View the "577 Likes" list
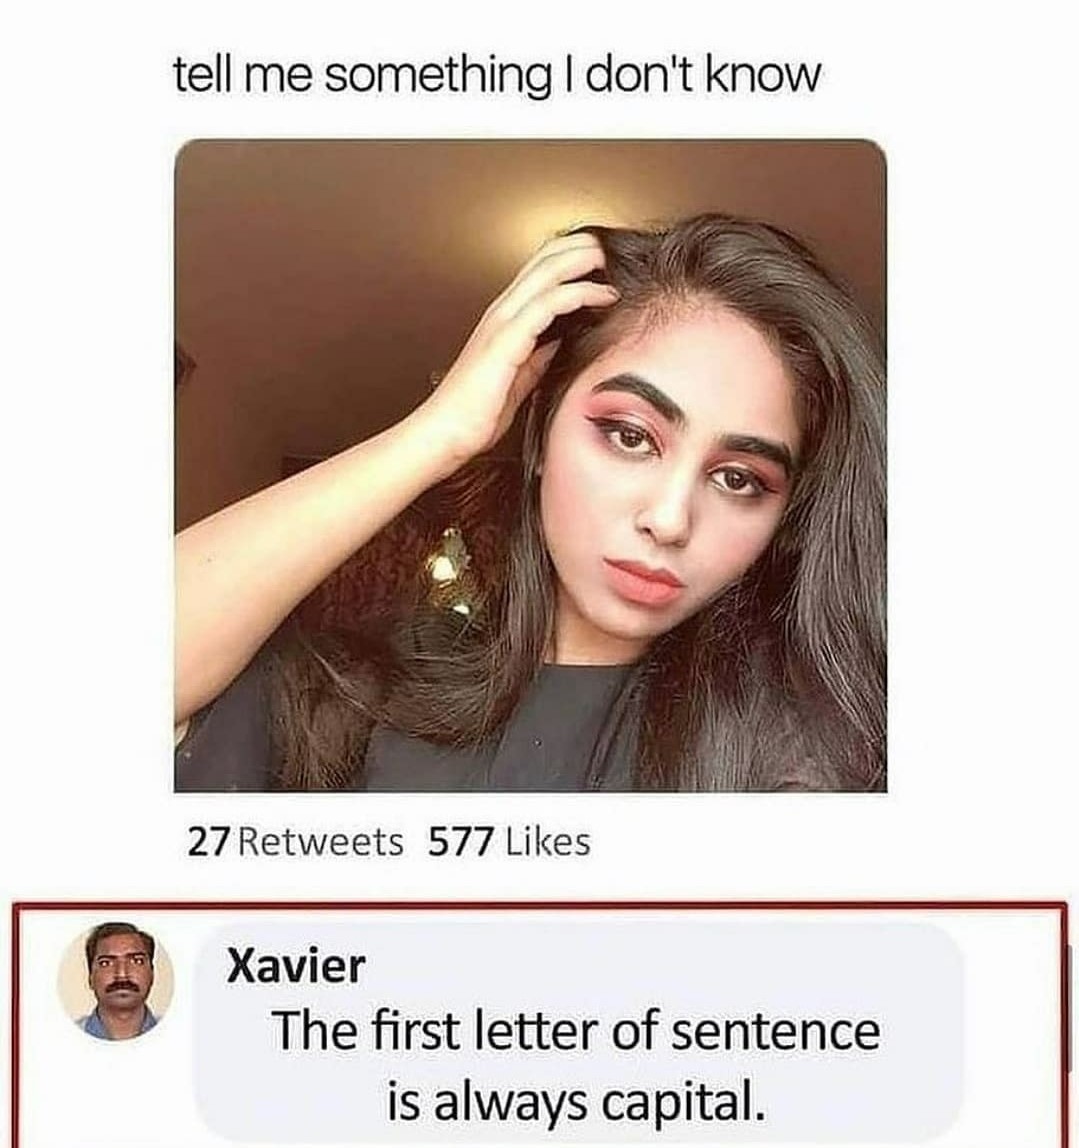This screenshot has height=1148, width=1079. (509, 842)
